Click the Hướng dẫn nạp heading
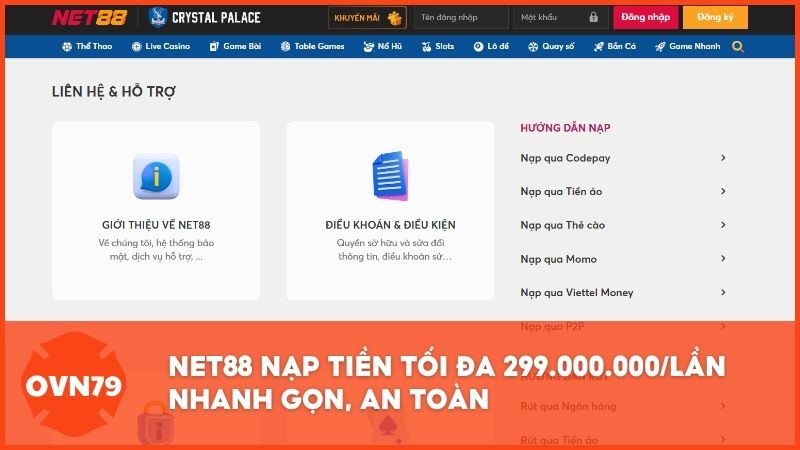The height and width of the screenshot is (450, 800). [565, 128]
